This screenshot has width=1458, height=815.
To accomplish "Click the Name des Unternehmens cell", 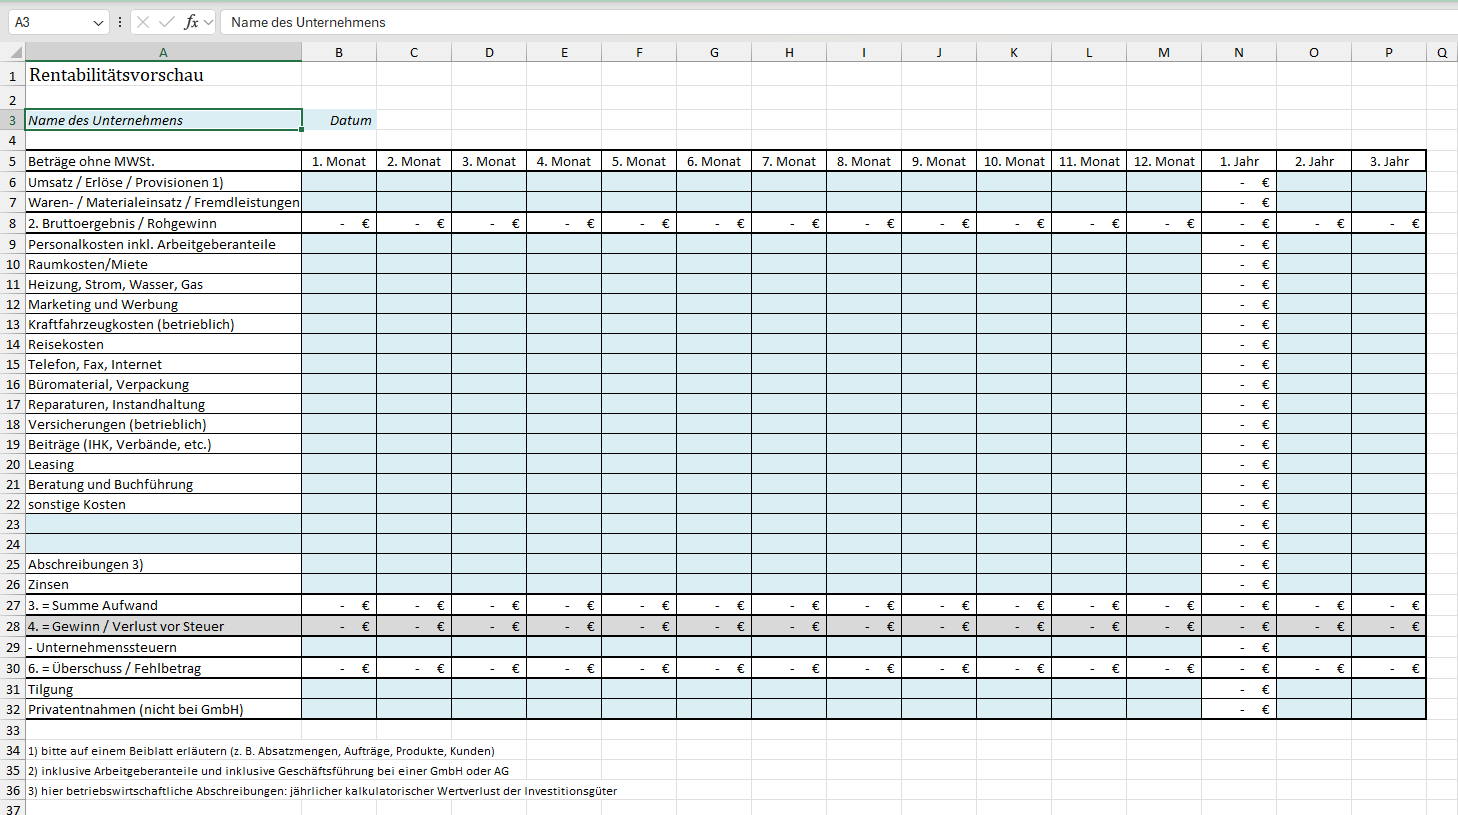I will pyautogui.click(x=163, y=120).
